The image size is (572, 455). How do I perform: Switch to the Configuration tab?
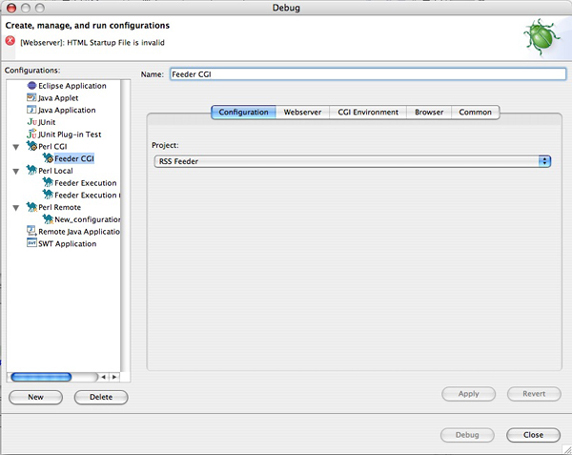click(243, 112)
